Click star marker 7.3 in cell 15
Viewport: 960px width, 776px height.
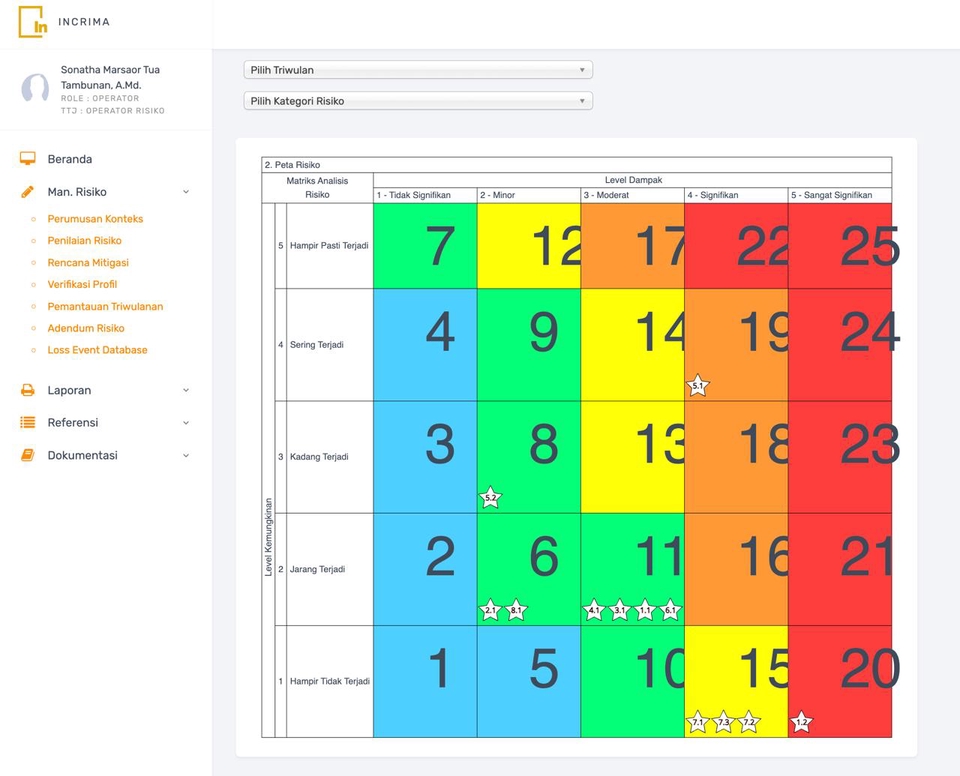point(723,722)
